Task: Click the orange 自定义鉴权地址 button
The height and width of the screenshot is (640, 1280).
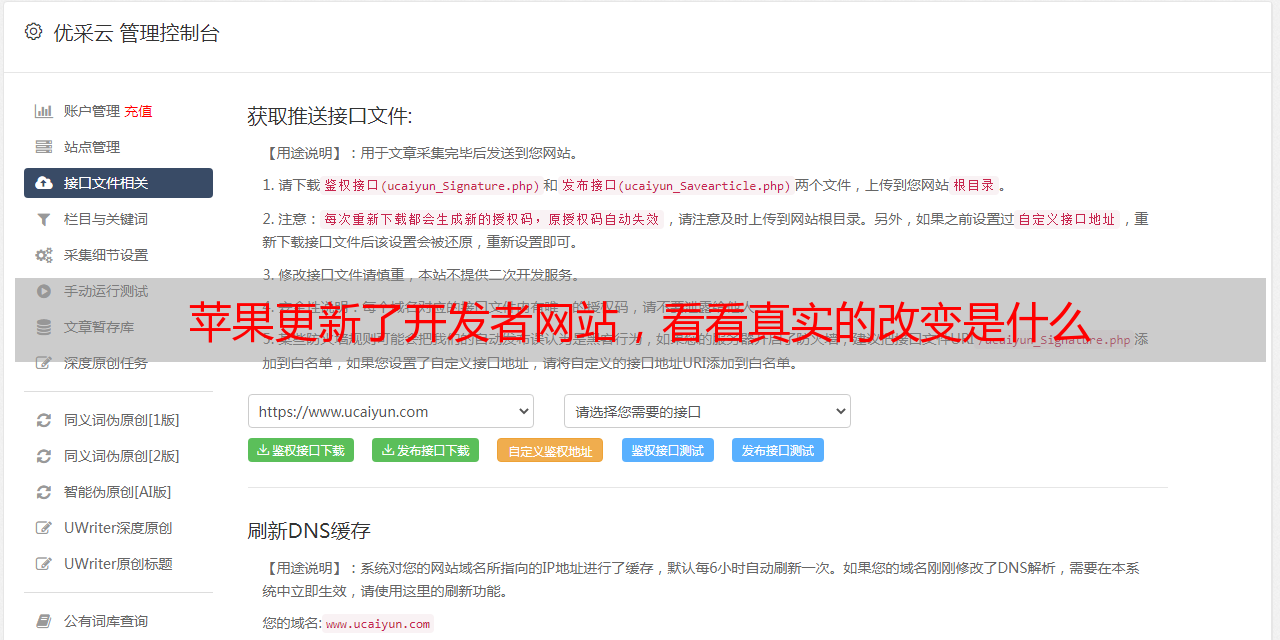Action: [x=550, y=450]
